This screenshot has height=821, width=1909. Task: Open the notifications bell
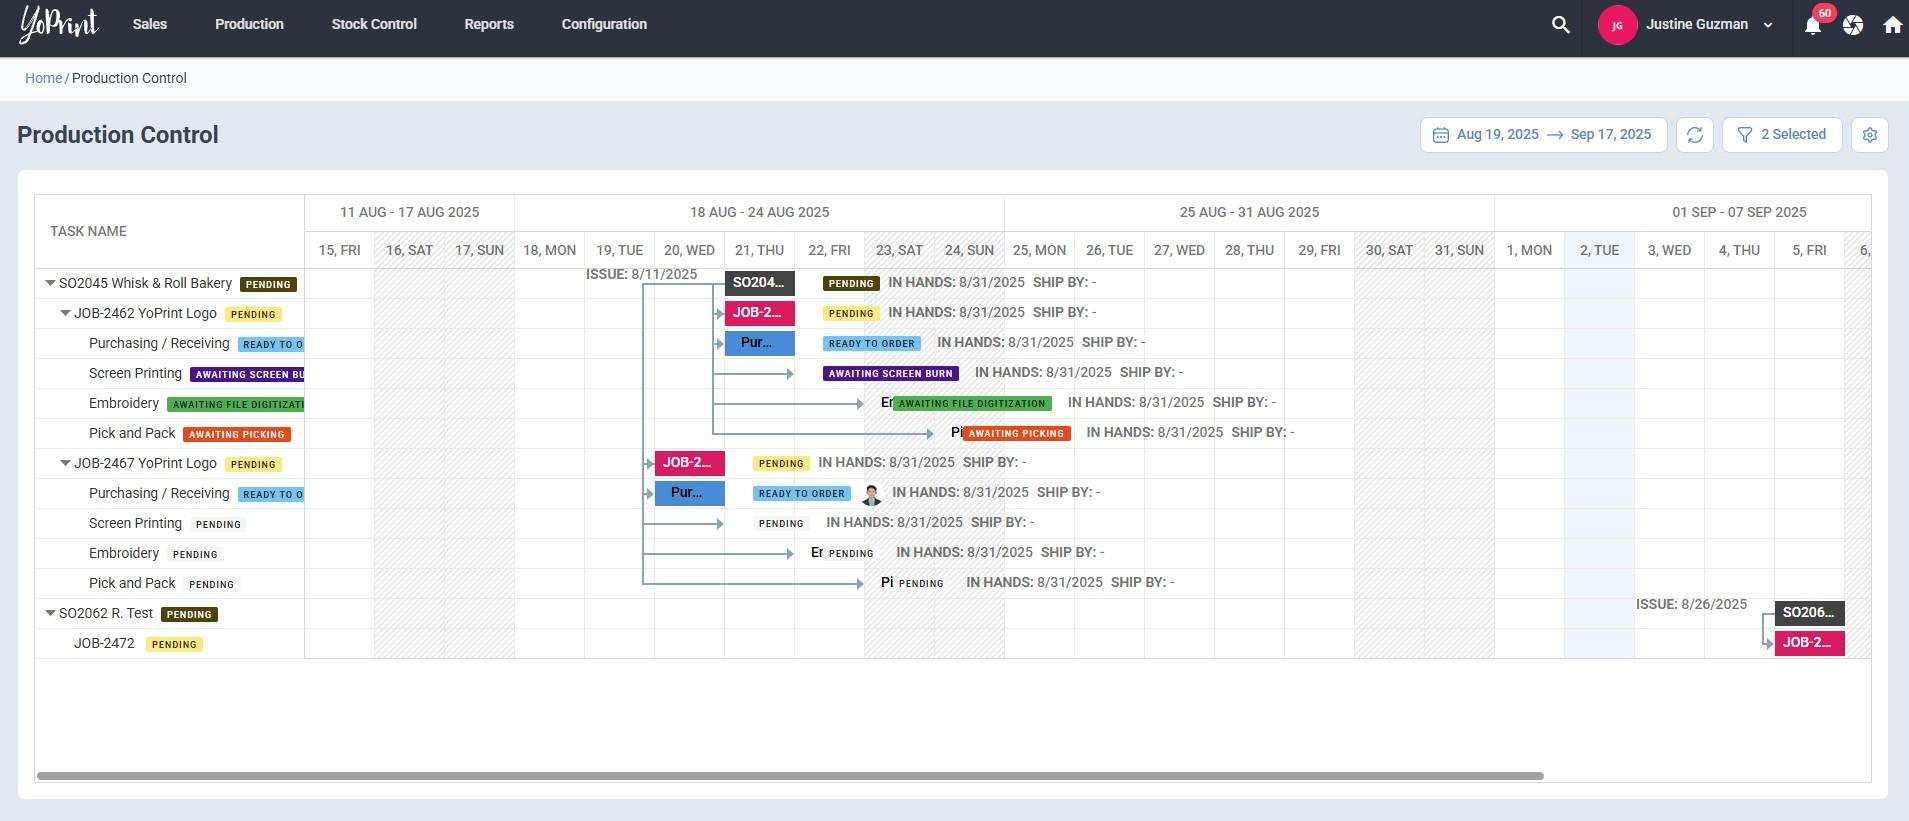click(1812, 26)
